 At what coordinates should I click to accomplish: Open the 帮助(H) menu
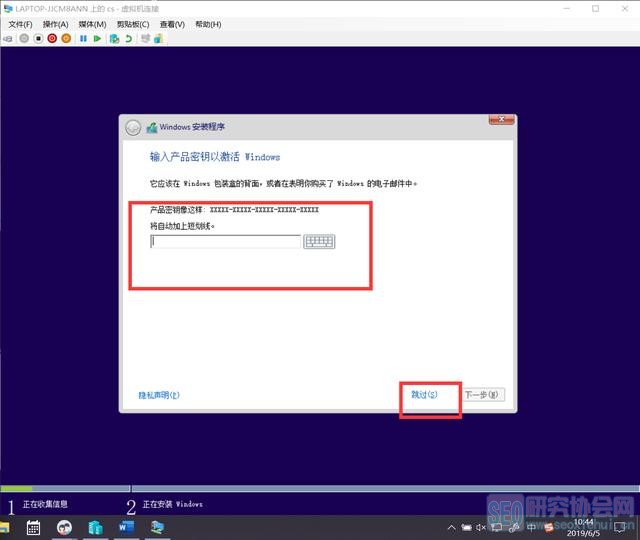208,24
